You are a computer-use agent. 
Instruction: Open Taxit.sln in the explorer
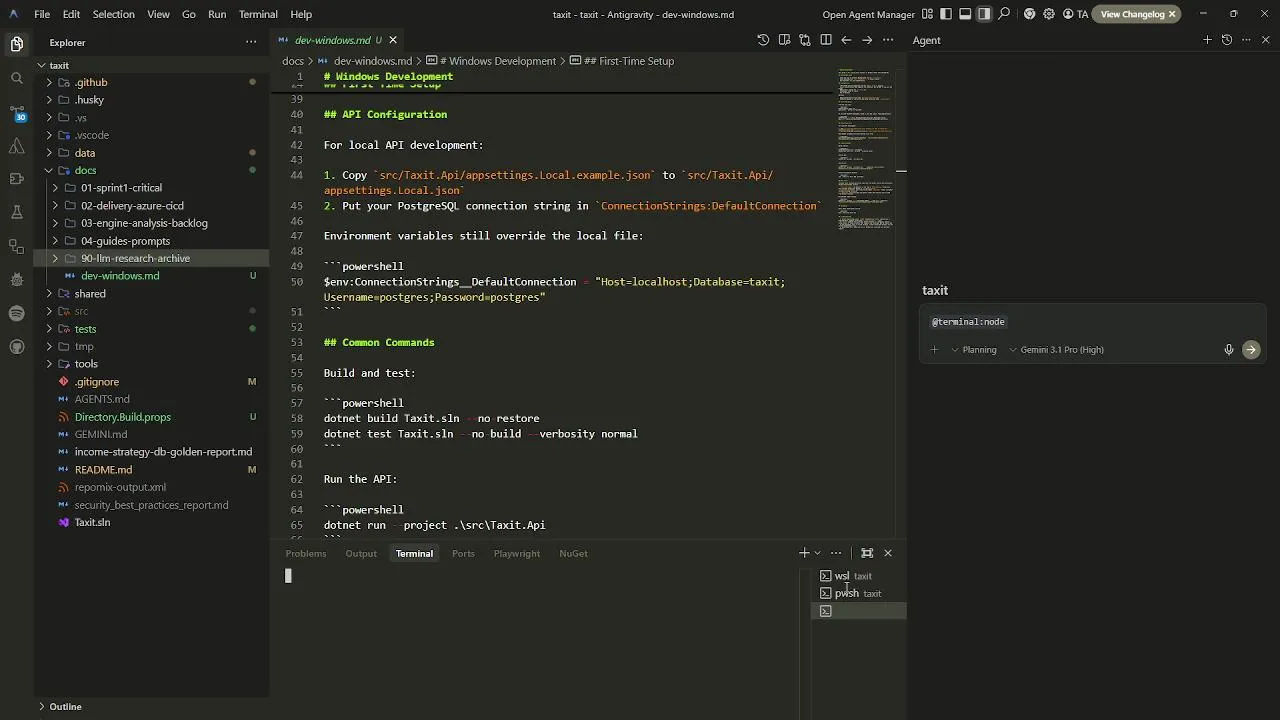pyautogui.click(x=92, y=522)
